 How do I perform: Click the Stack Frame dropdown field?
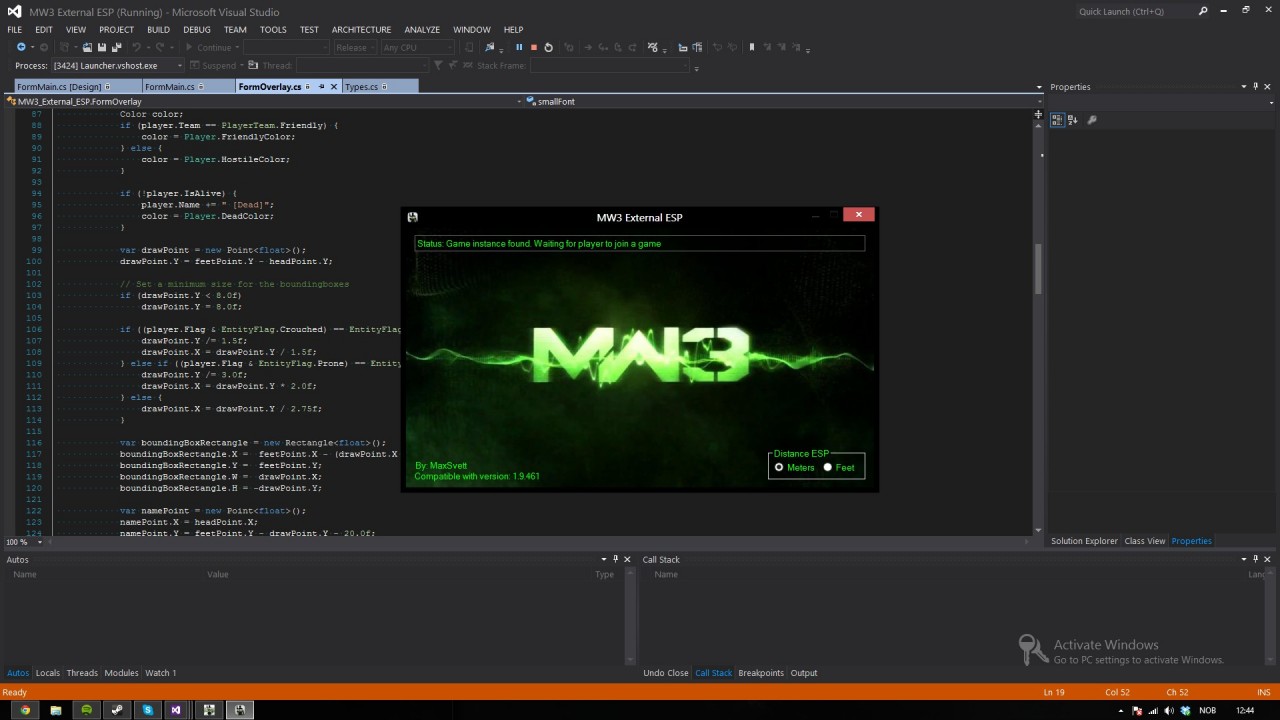[608, 65]
